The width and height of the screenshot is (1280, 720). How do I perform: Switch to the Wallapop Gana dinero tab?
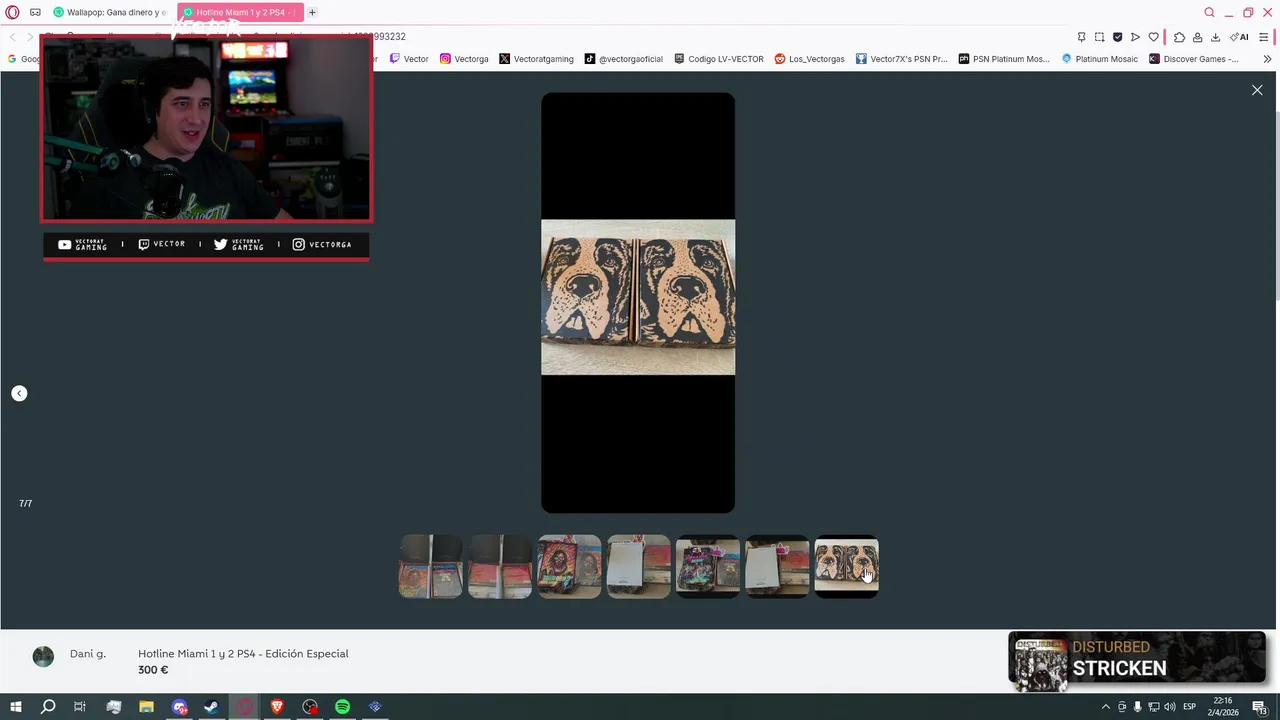tap(110, 12)
